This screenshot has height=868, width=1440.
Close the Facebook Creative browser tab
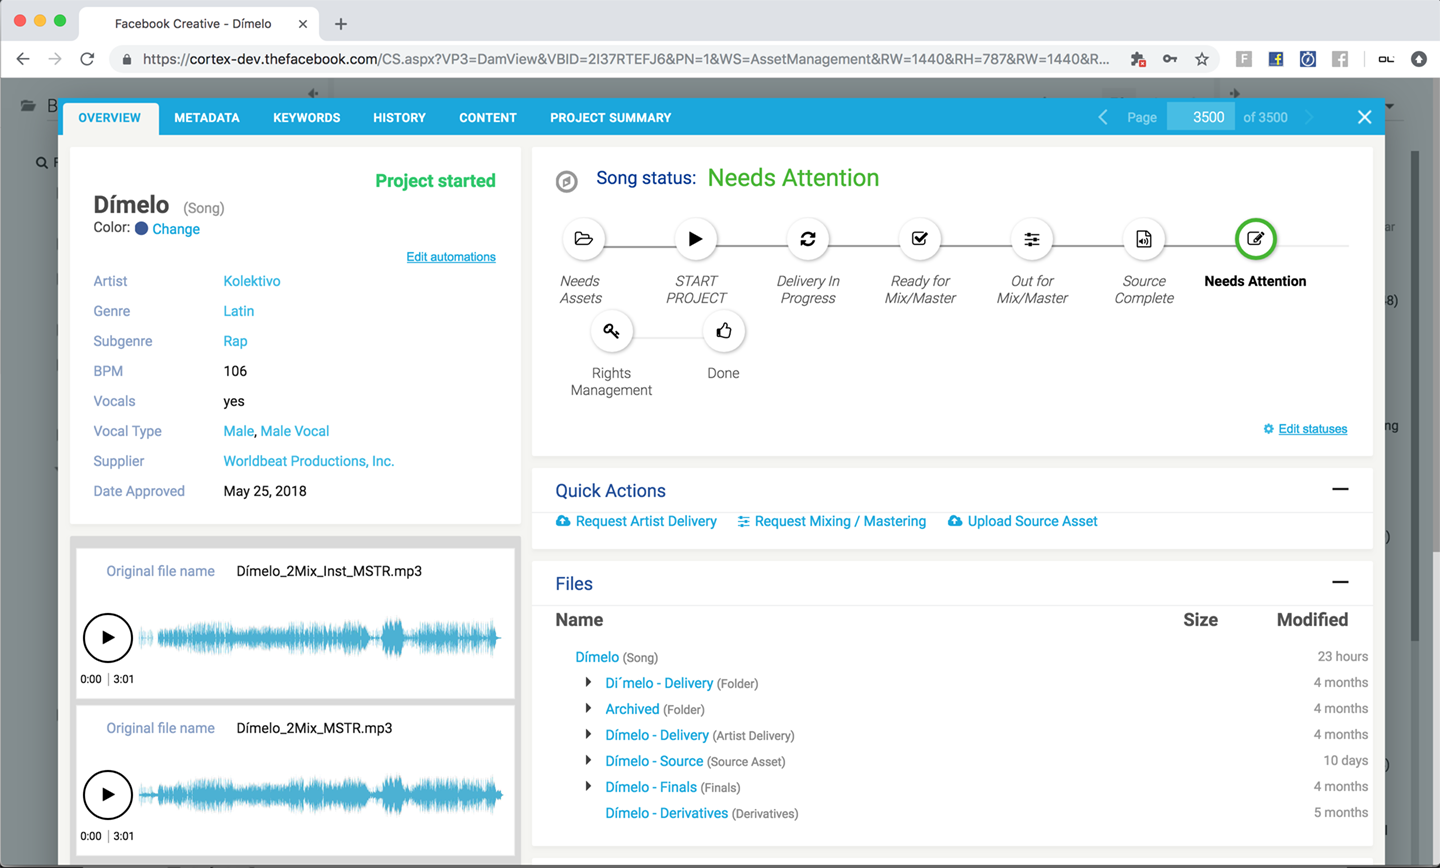pyautogui.click(x=303, y=23)
